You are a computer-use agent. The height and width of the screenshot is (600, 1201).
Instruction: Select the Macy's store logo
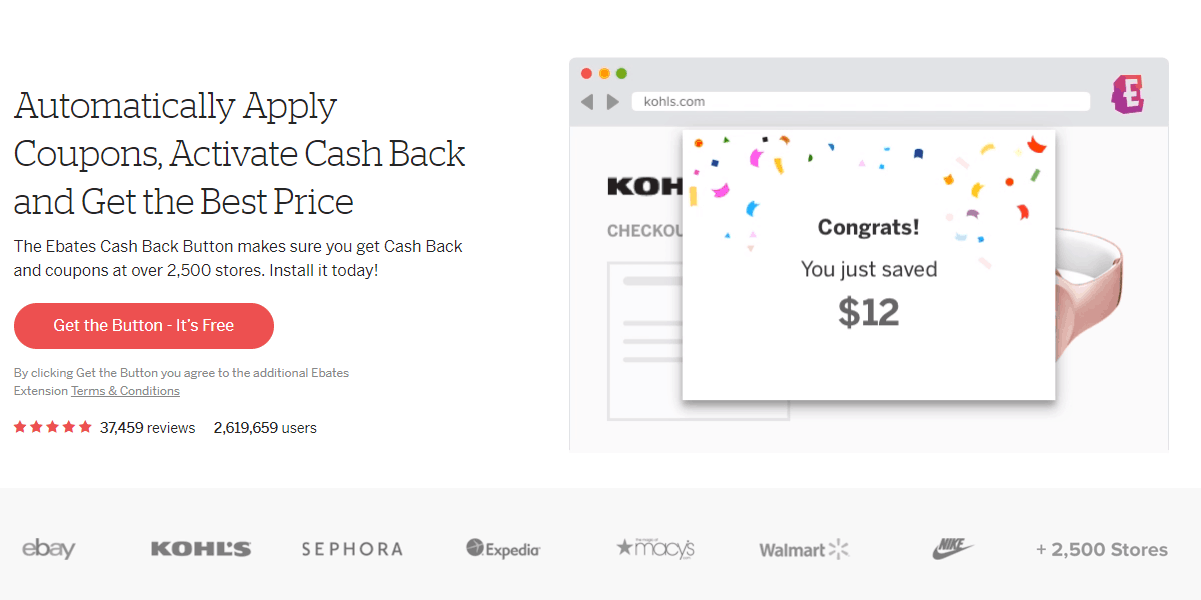(654, 548)
